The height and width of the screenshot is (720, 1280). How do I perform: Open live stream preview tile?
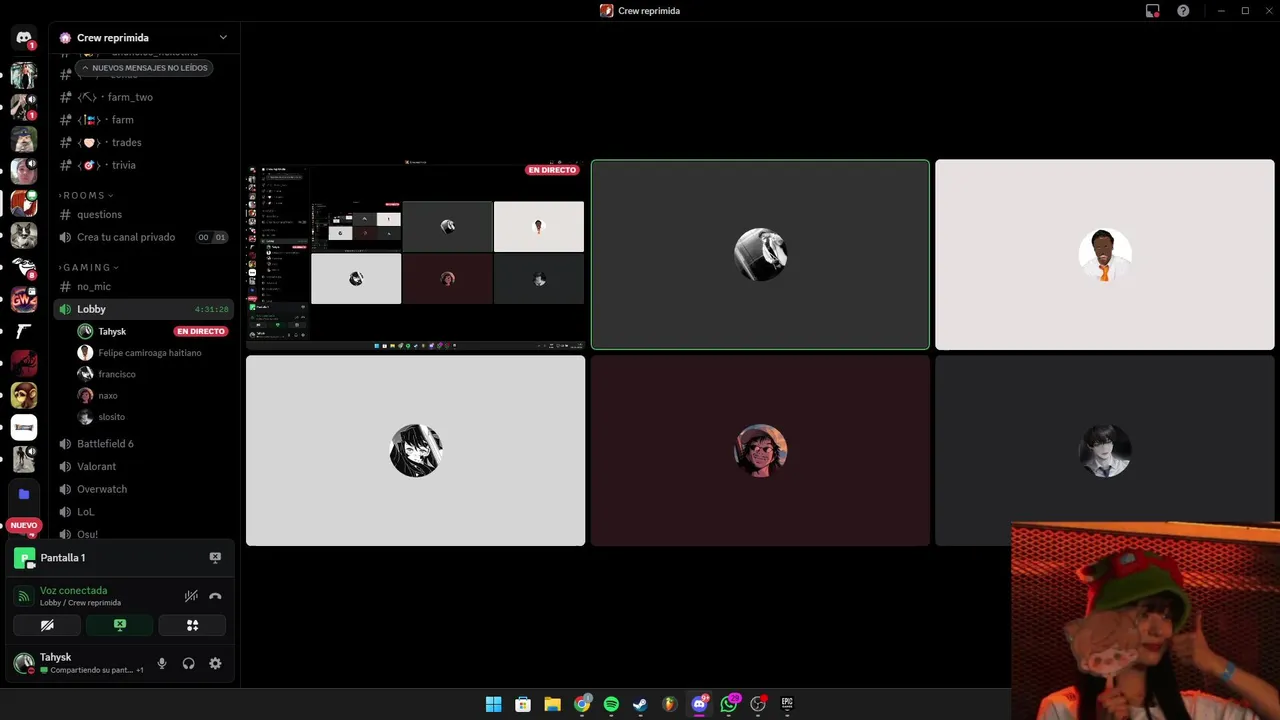click(x=415, y=255)
